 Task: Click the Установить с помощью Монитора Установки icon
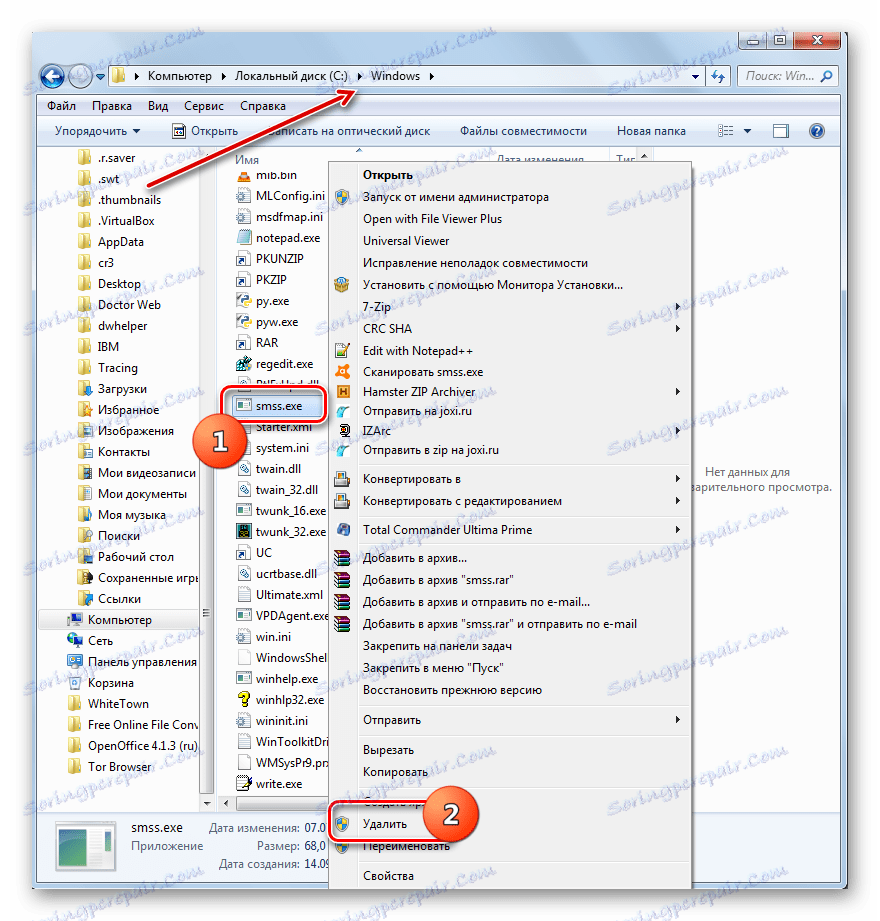coord(342,285)
